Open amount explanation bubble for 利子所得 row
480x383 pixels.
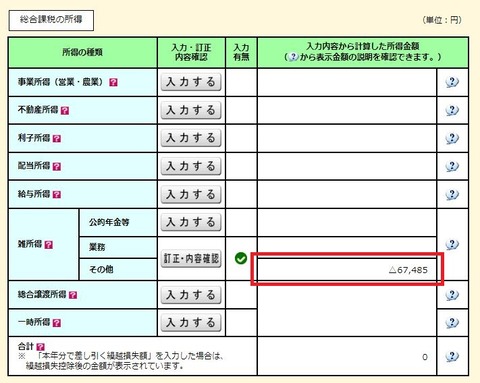[x=452, y=138]
